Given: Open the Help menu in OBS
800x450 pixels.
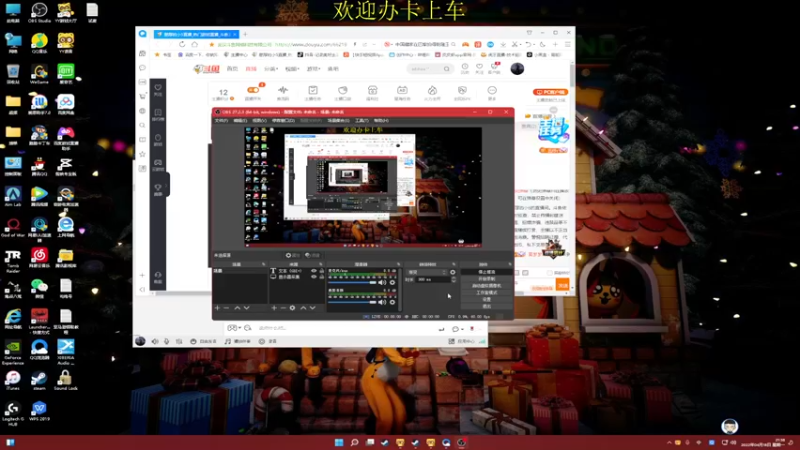Looking at the screenshot, I should [381, 120].
